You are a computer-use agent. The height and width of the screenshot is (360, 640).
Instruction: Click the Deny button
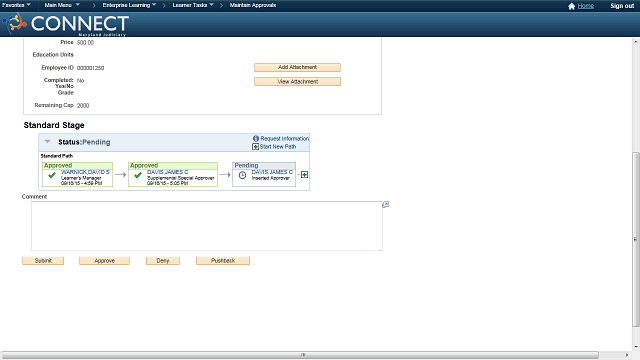pos(163,260)
